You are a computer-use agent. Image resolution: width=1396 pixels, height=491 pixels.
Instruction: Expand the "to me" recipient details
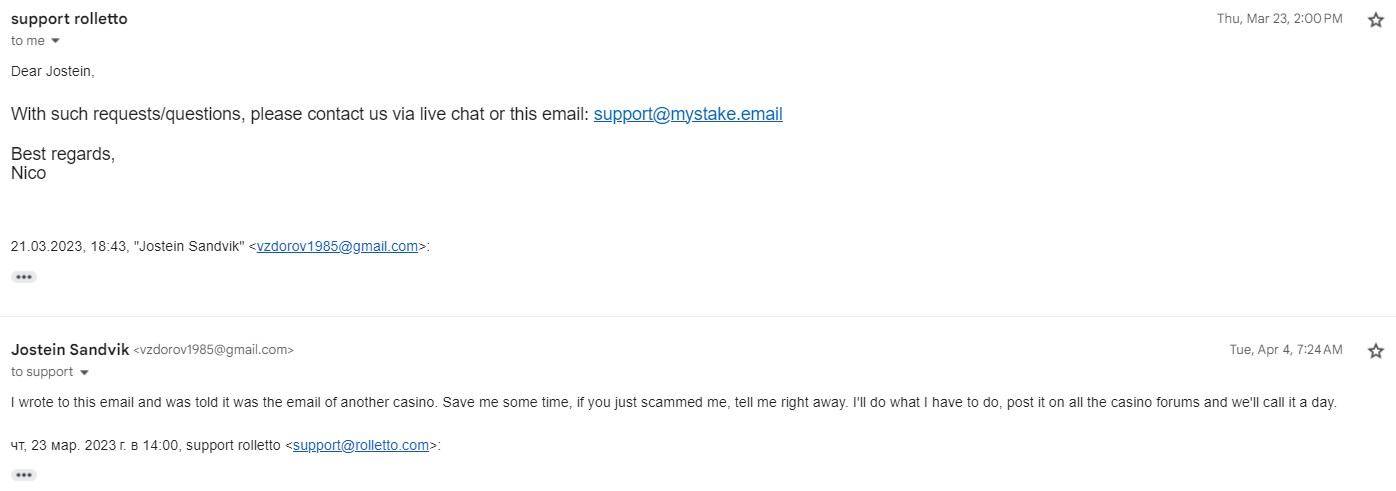[55, 41]
